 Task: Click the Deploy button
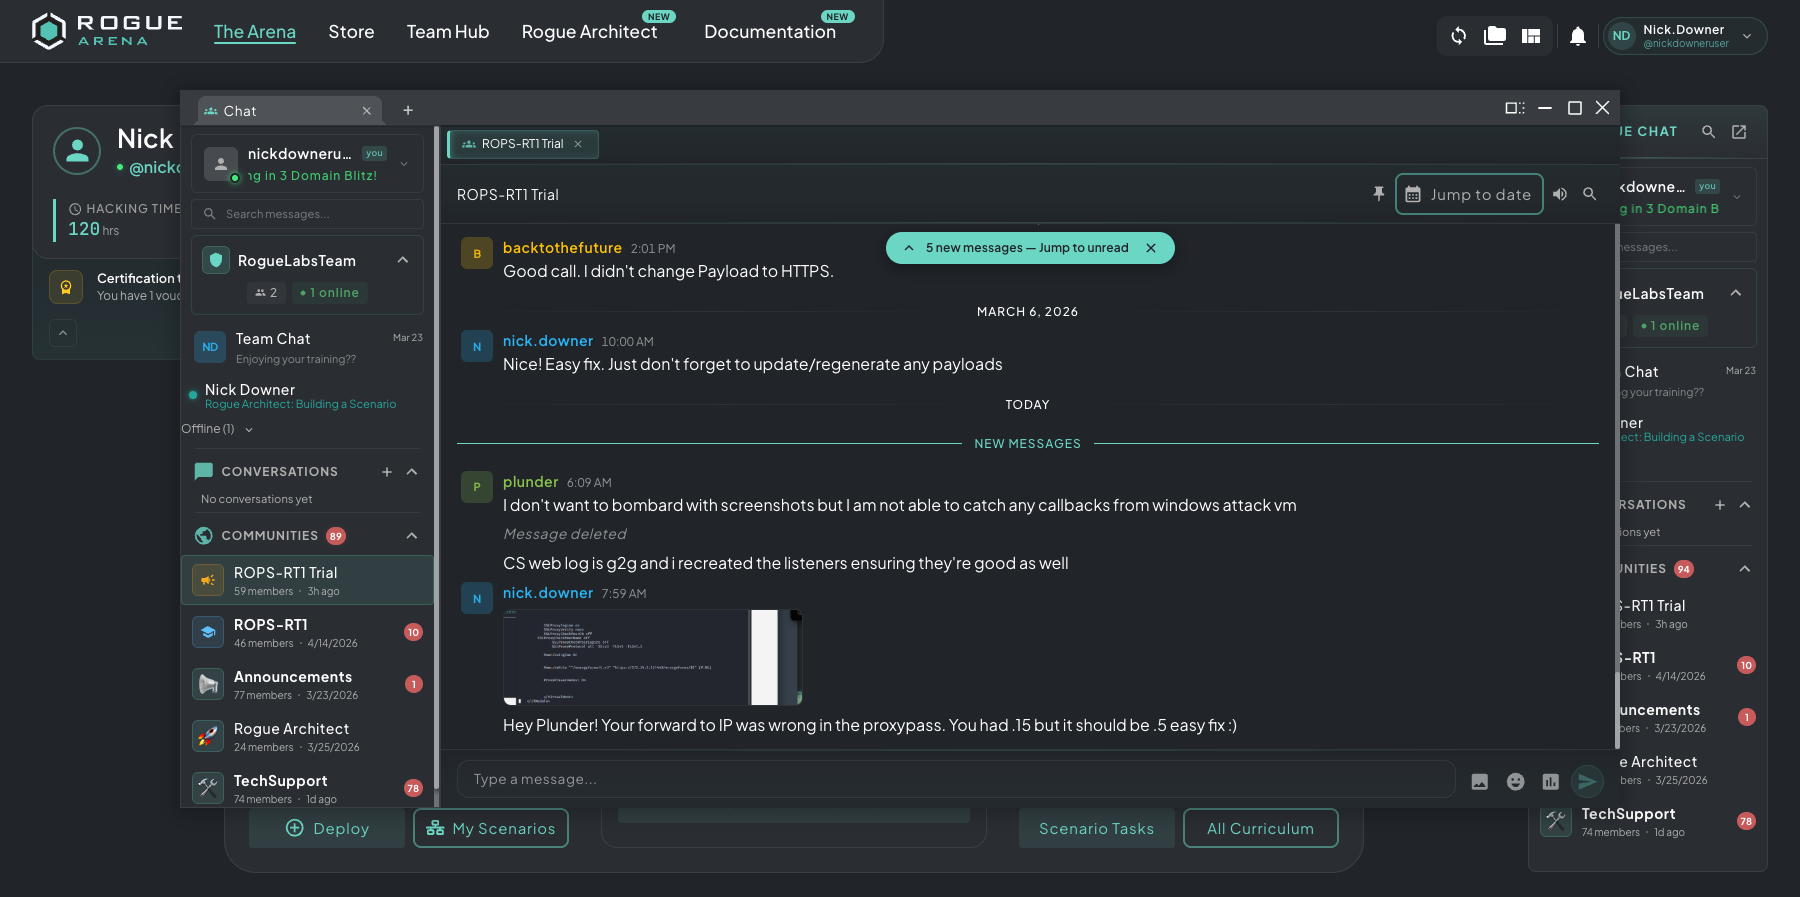(x=327, y=828)
